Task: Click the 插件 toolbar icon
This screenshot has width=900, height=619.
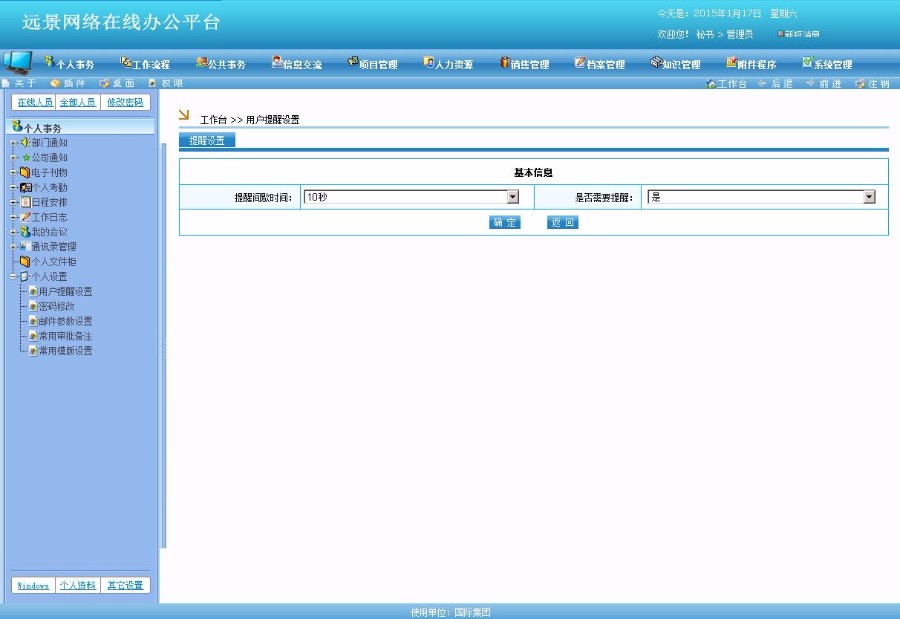Action: tap(55, 83)
